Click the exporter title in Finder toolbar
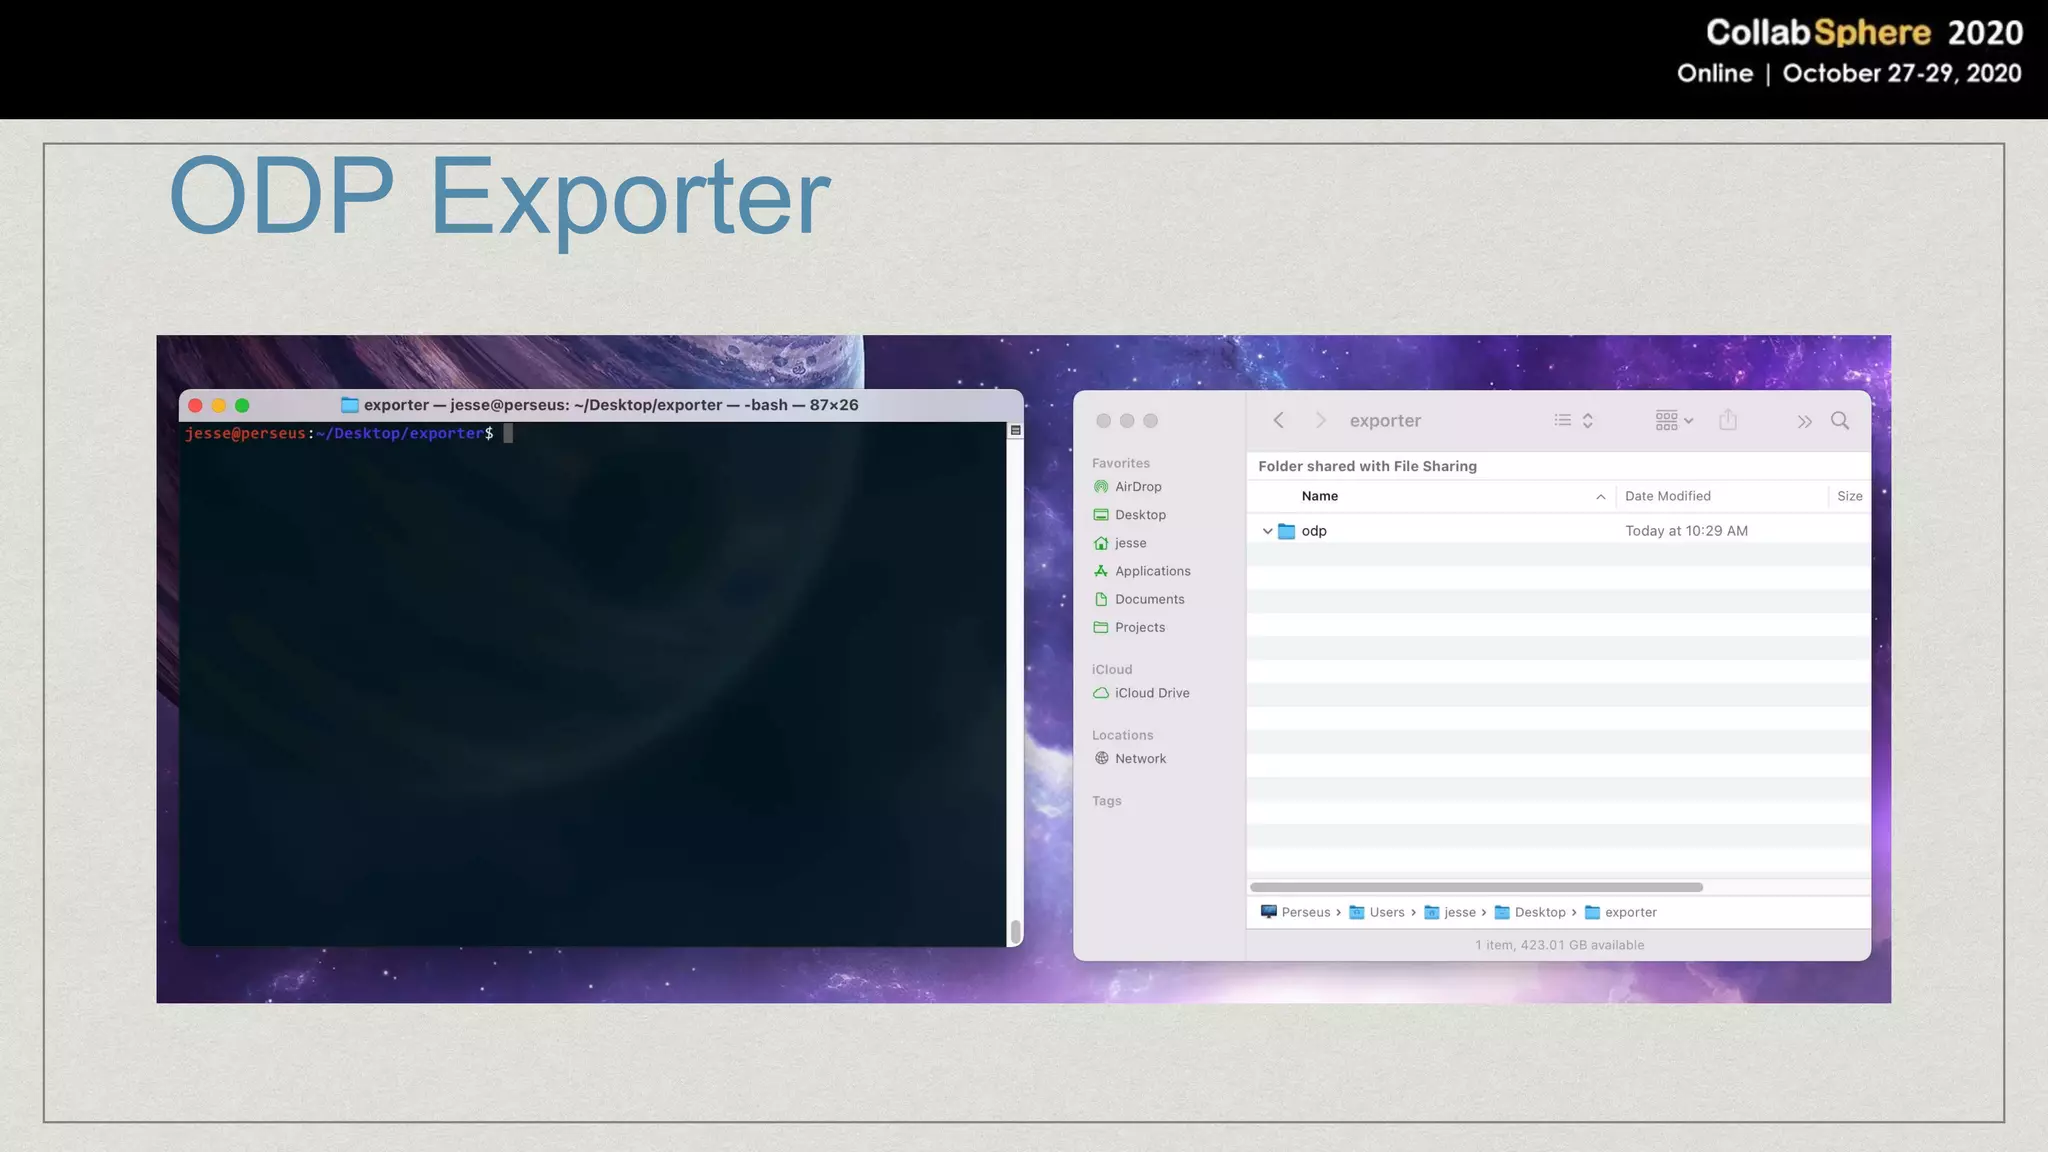This screenshot has height=1152, width=2048. pos(1385,421)
